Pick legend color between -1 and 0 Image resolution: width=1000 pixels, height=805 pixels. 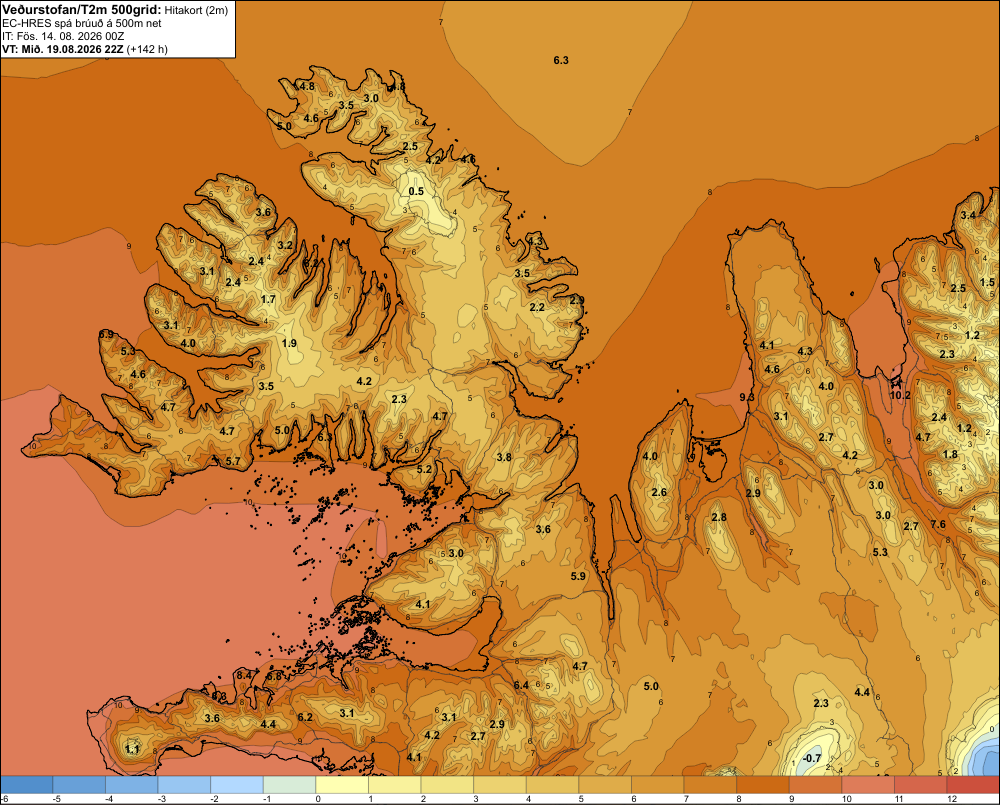point(290,784)
